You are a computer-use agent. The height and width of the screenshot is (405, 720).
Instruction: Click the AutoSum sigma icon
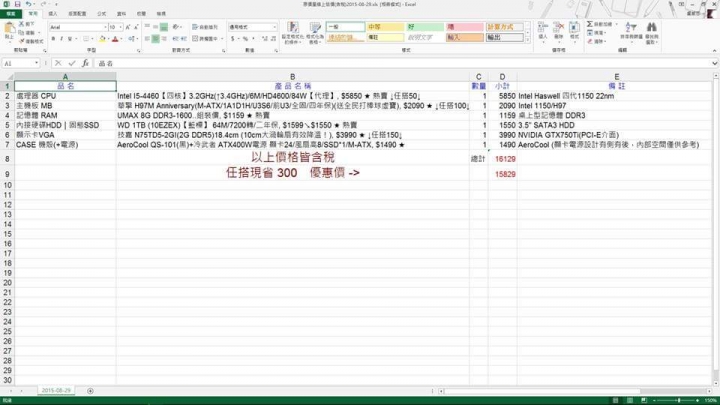pos(590,24)
